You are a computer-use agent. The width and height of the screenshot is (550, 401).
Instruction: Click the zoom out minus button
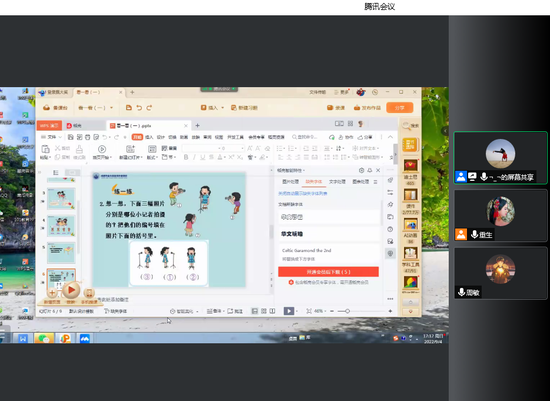pyautogui.click(x=332, y=311)
